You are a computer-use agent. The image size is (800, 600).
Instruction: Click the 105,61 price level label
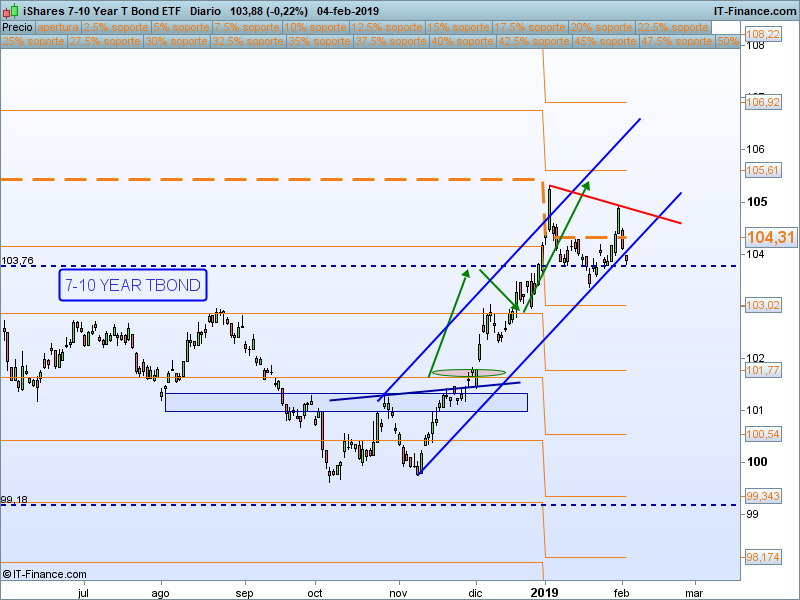point(762,170)
